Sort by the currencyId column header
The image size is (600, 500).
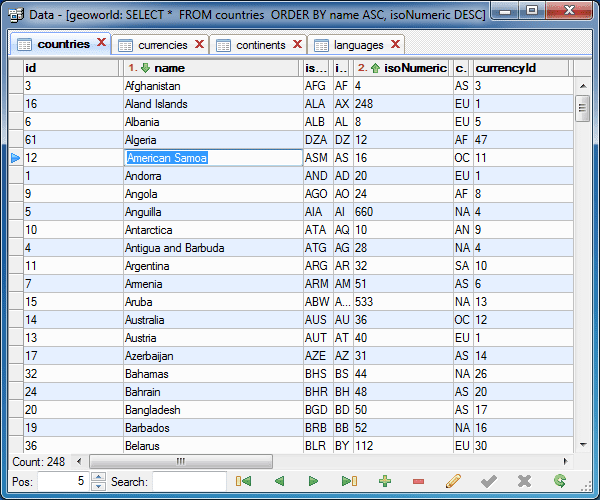pos(521,68)
